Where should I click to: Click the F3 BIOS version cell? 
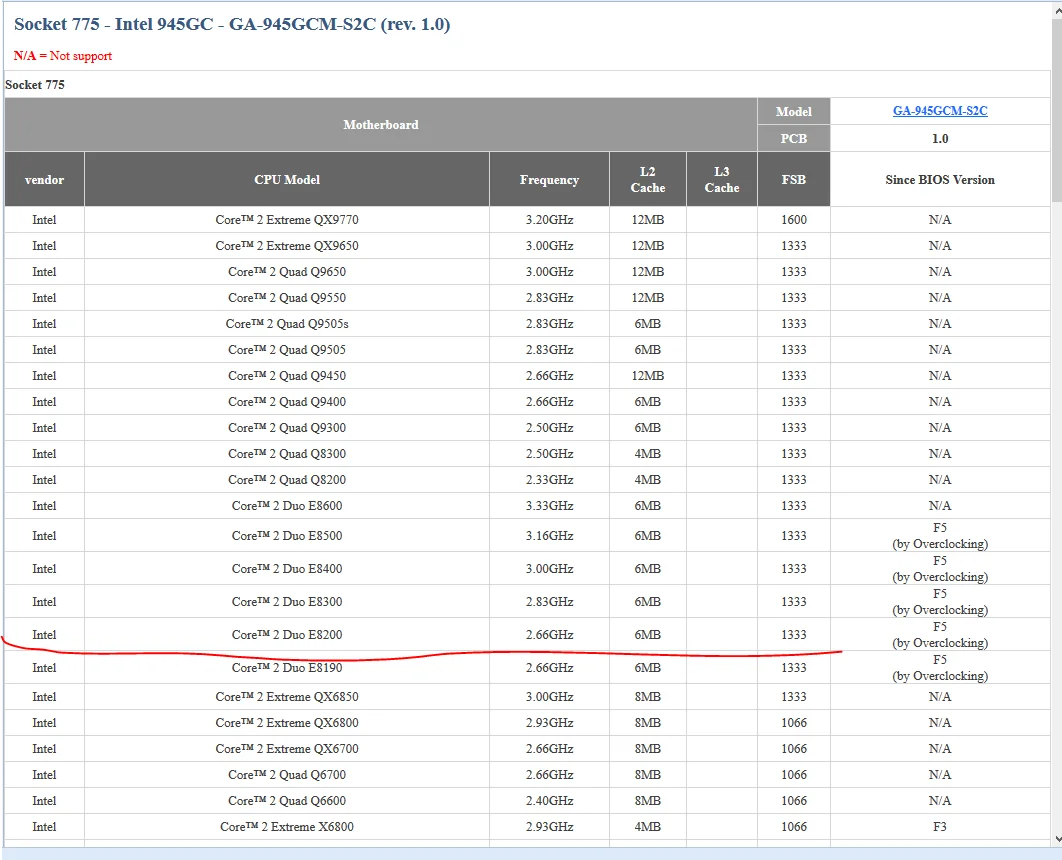pos(939,827)
